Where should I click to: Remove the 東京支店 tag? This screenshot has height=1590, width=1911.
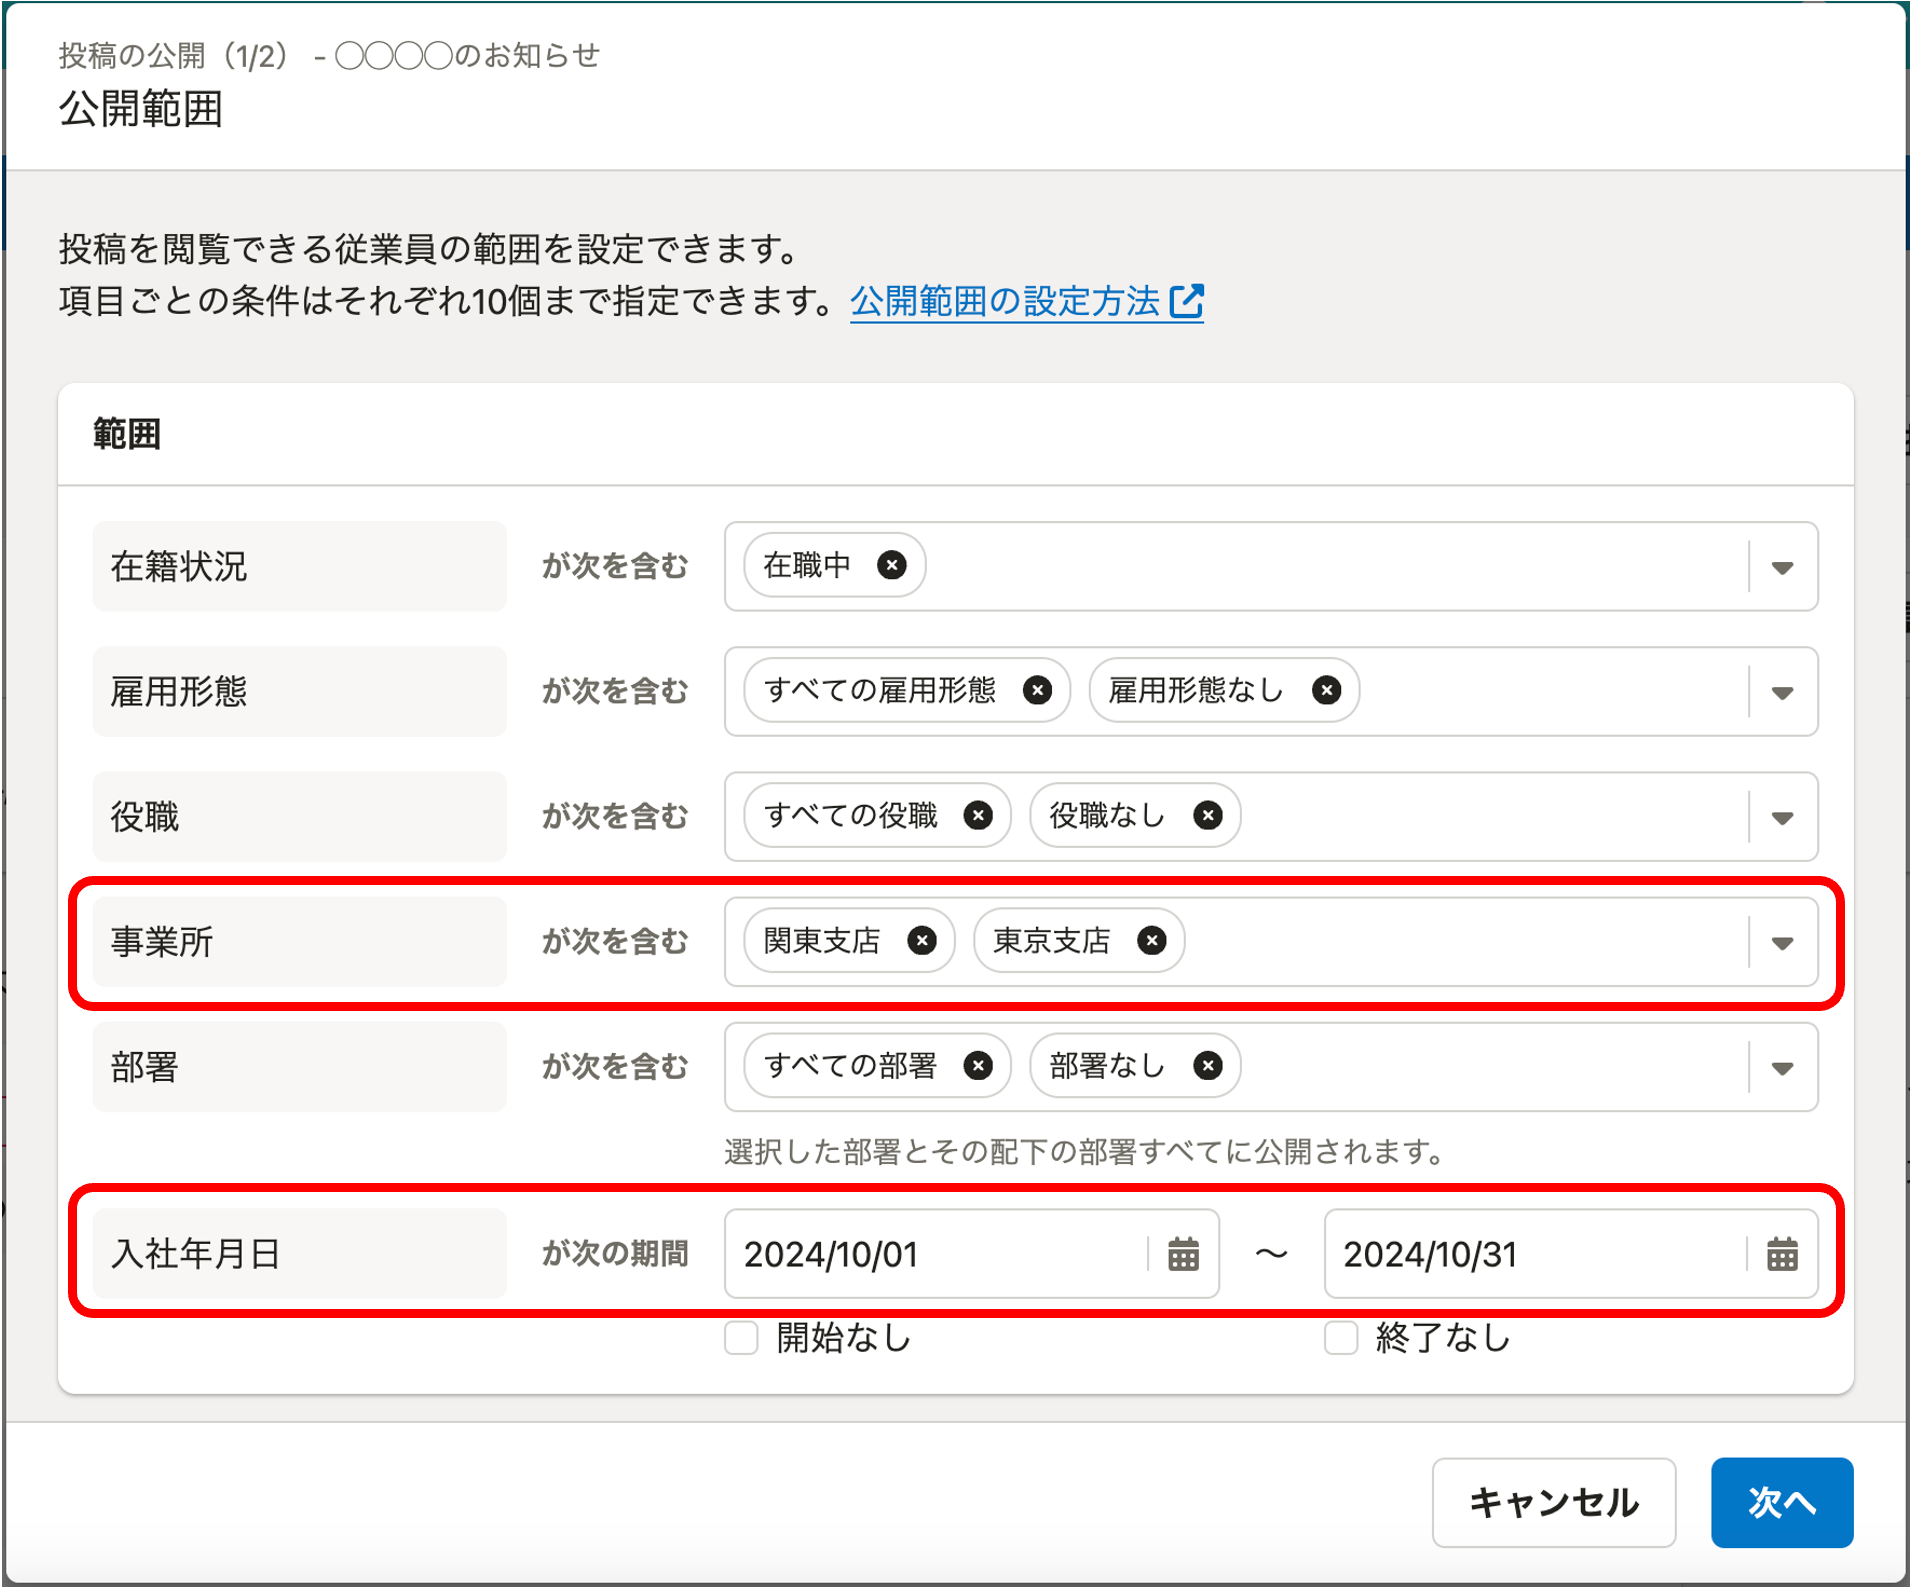tap(1151, 941)
